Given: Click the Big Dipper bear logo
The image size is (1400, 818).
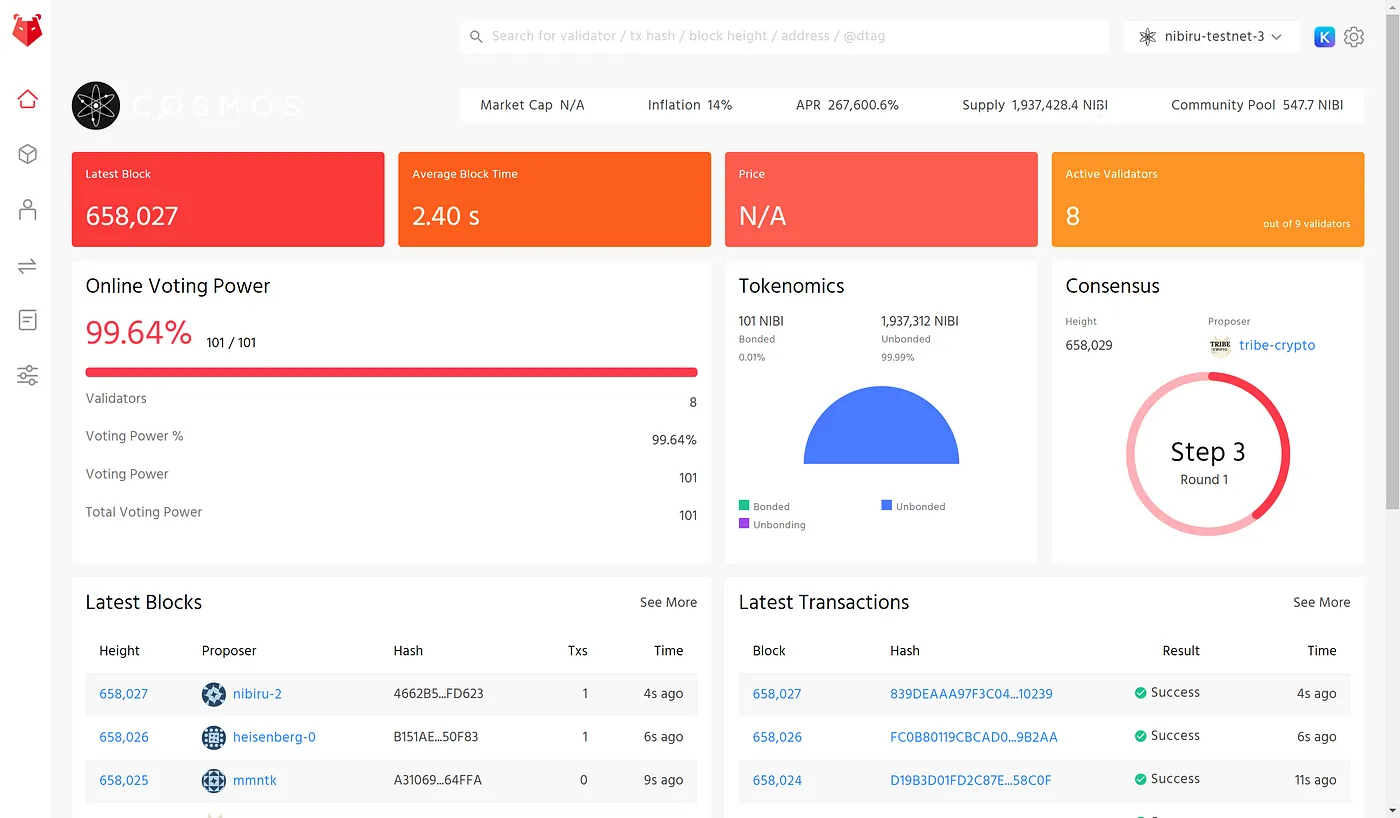Looking at the screenshot, I should (x=27, y=31).
